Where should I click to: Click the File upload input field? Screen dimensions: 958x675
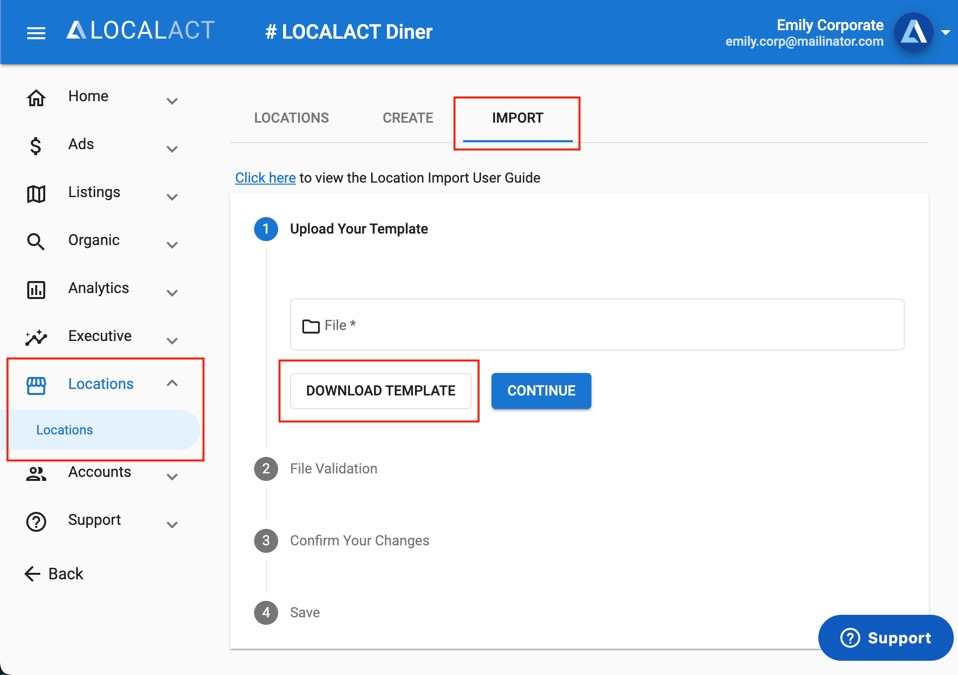pyautogui.click(x=597, y=325)
